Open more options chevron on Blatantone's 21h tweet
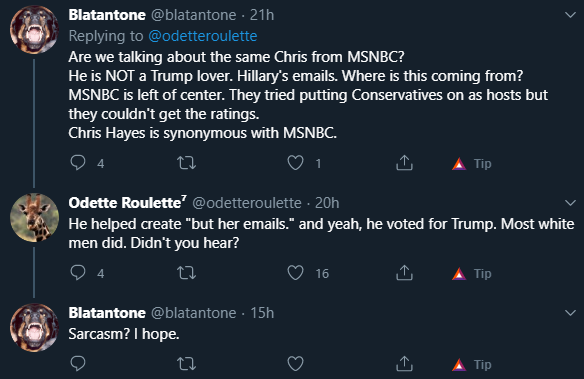 point(570,15)
